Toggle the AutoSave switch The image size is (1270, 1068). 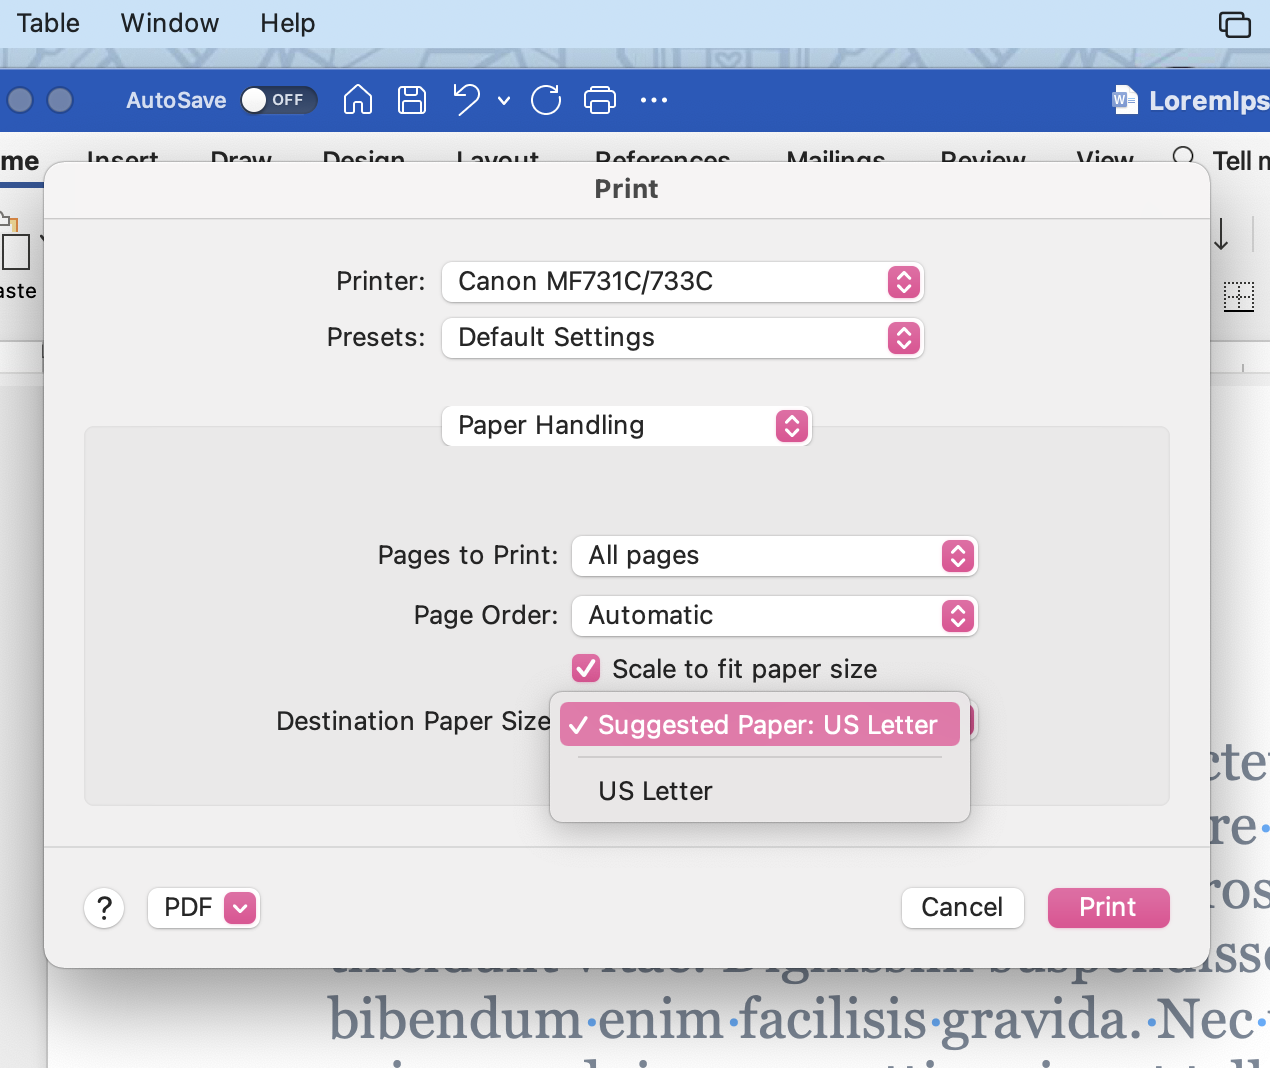tap(278, 100)
